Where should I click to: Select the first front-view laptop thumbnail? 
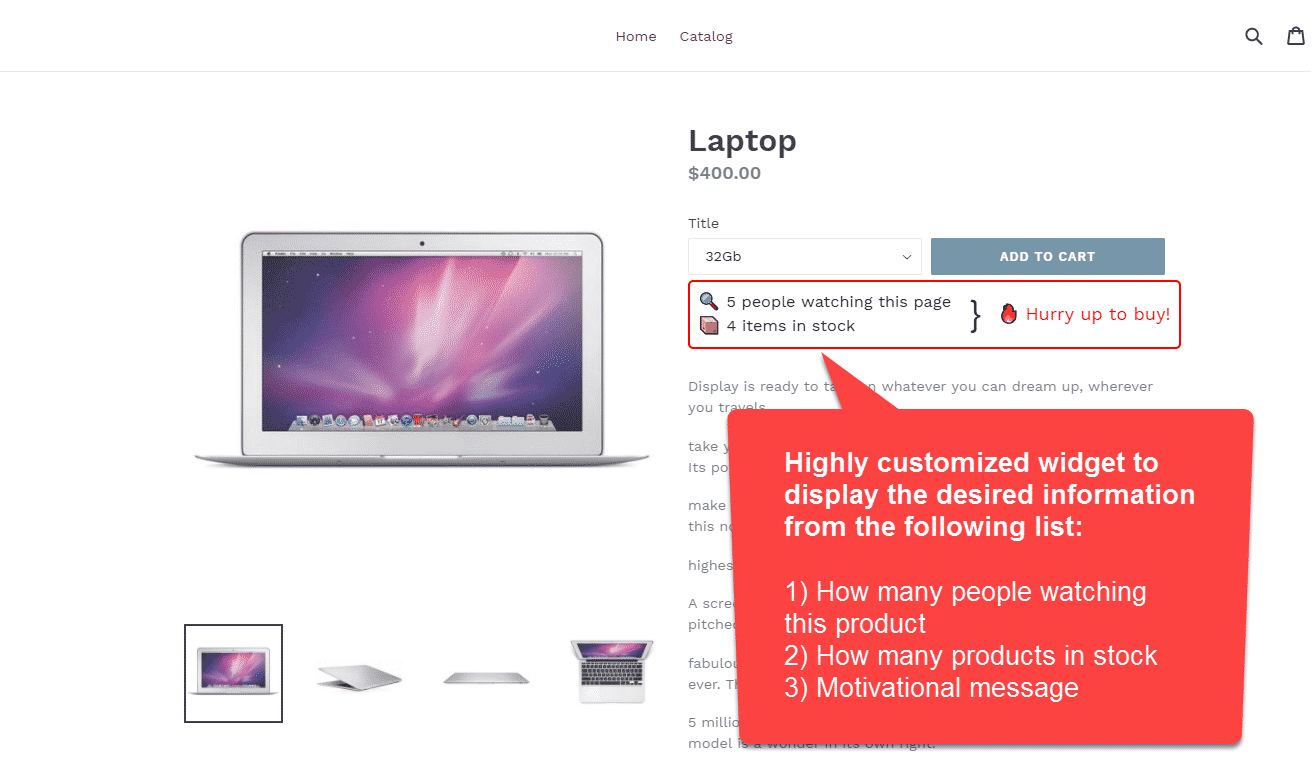tap(233, 673)
